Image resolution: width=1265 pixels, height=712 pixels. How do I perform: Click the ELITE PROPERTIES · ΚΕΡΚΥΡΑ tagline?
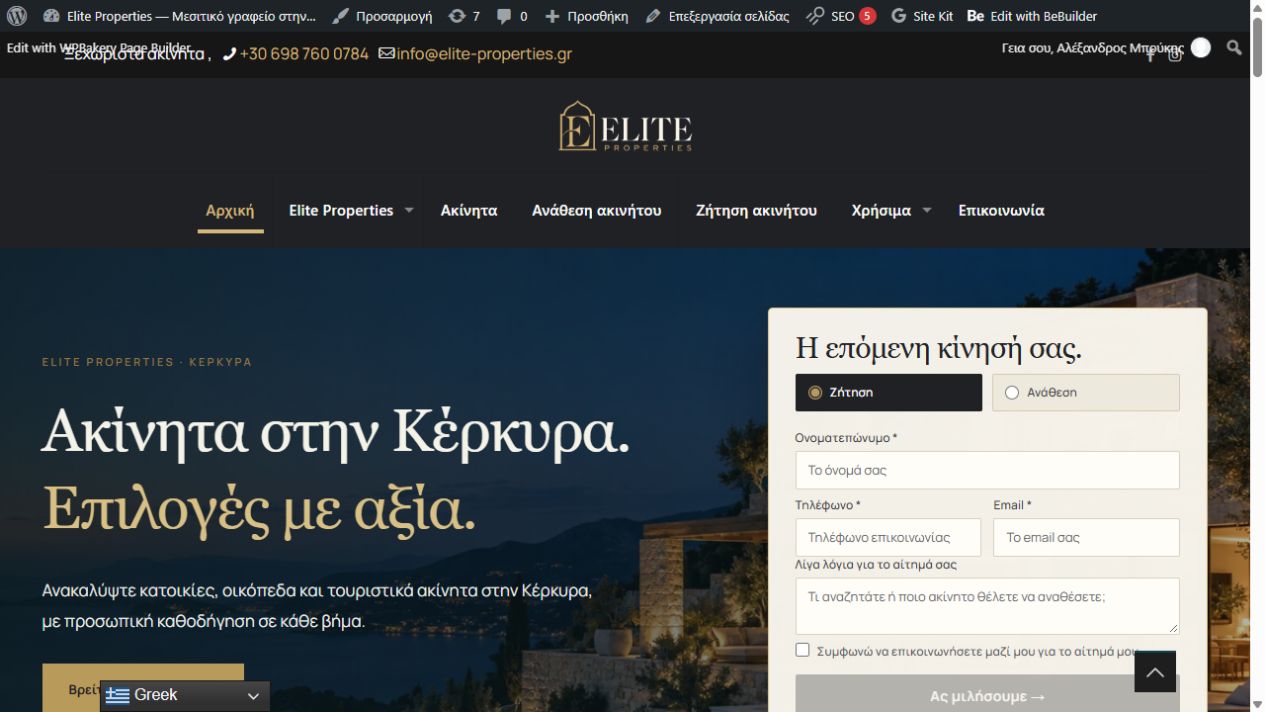pos(147,362)
